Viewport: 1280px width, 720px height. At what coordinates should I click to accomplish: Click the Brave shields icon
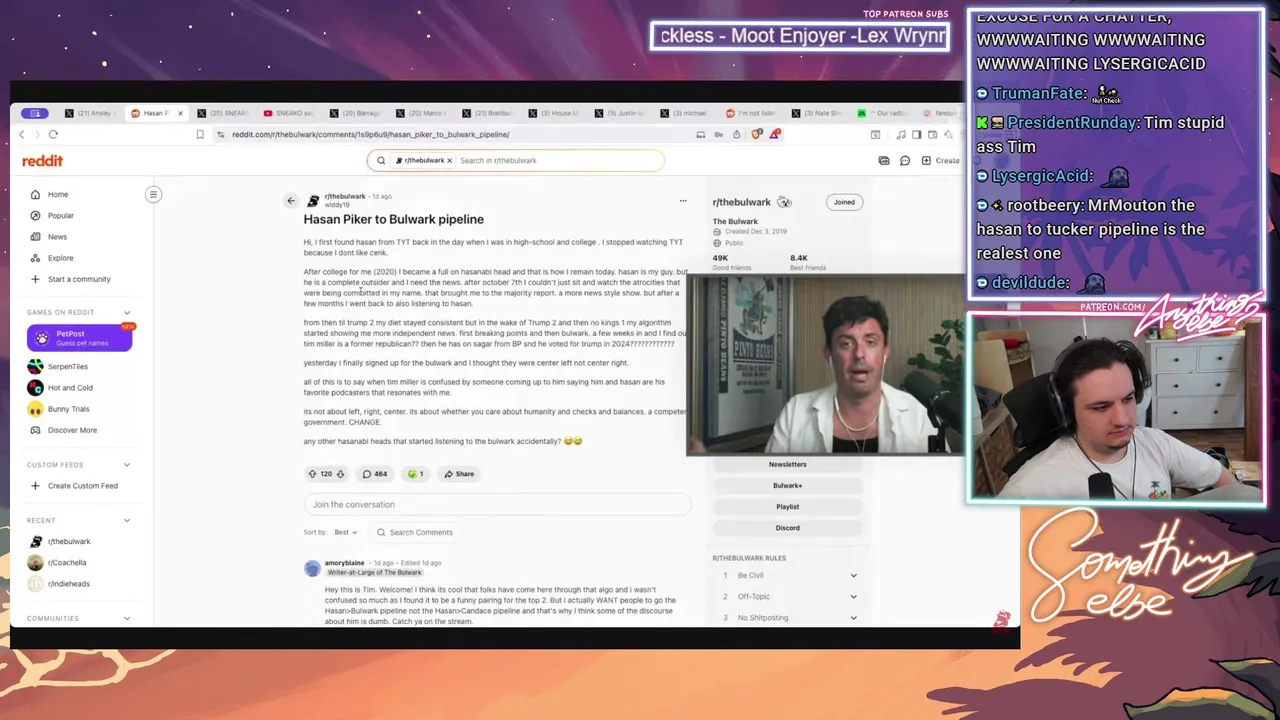(x=757, y=134)
